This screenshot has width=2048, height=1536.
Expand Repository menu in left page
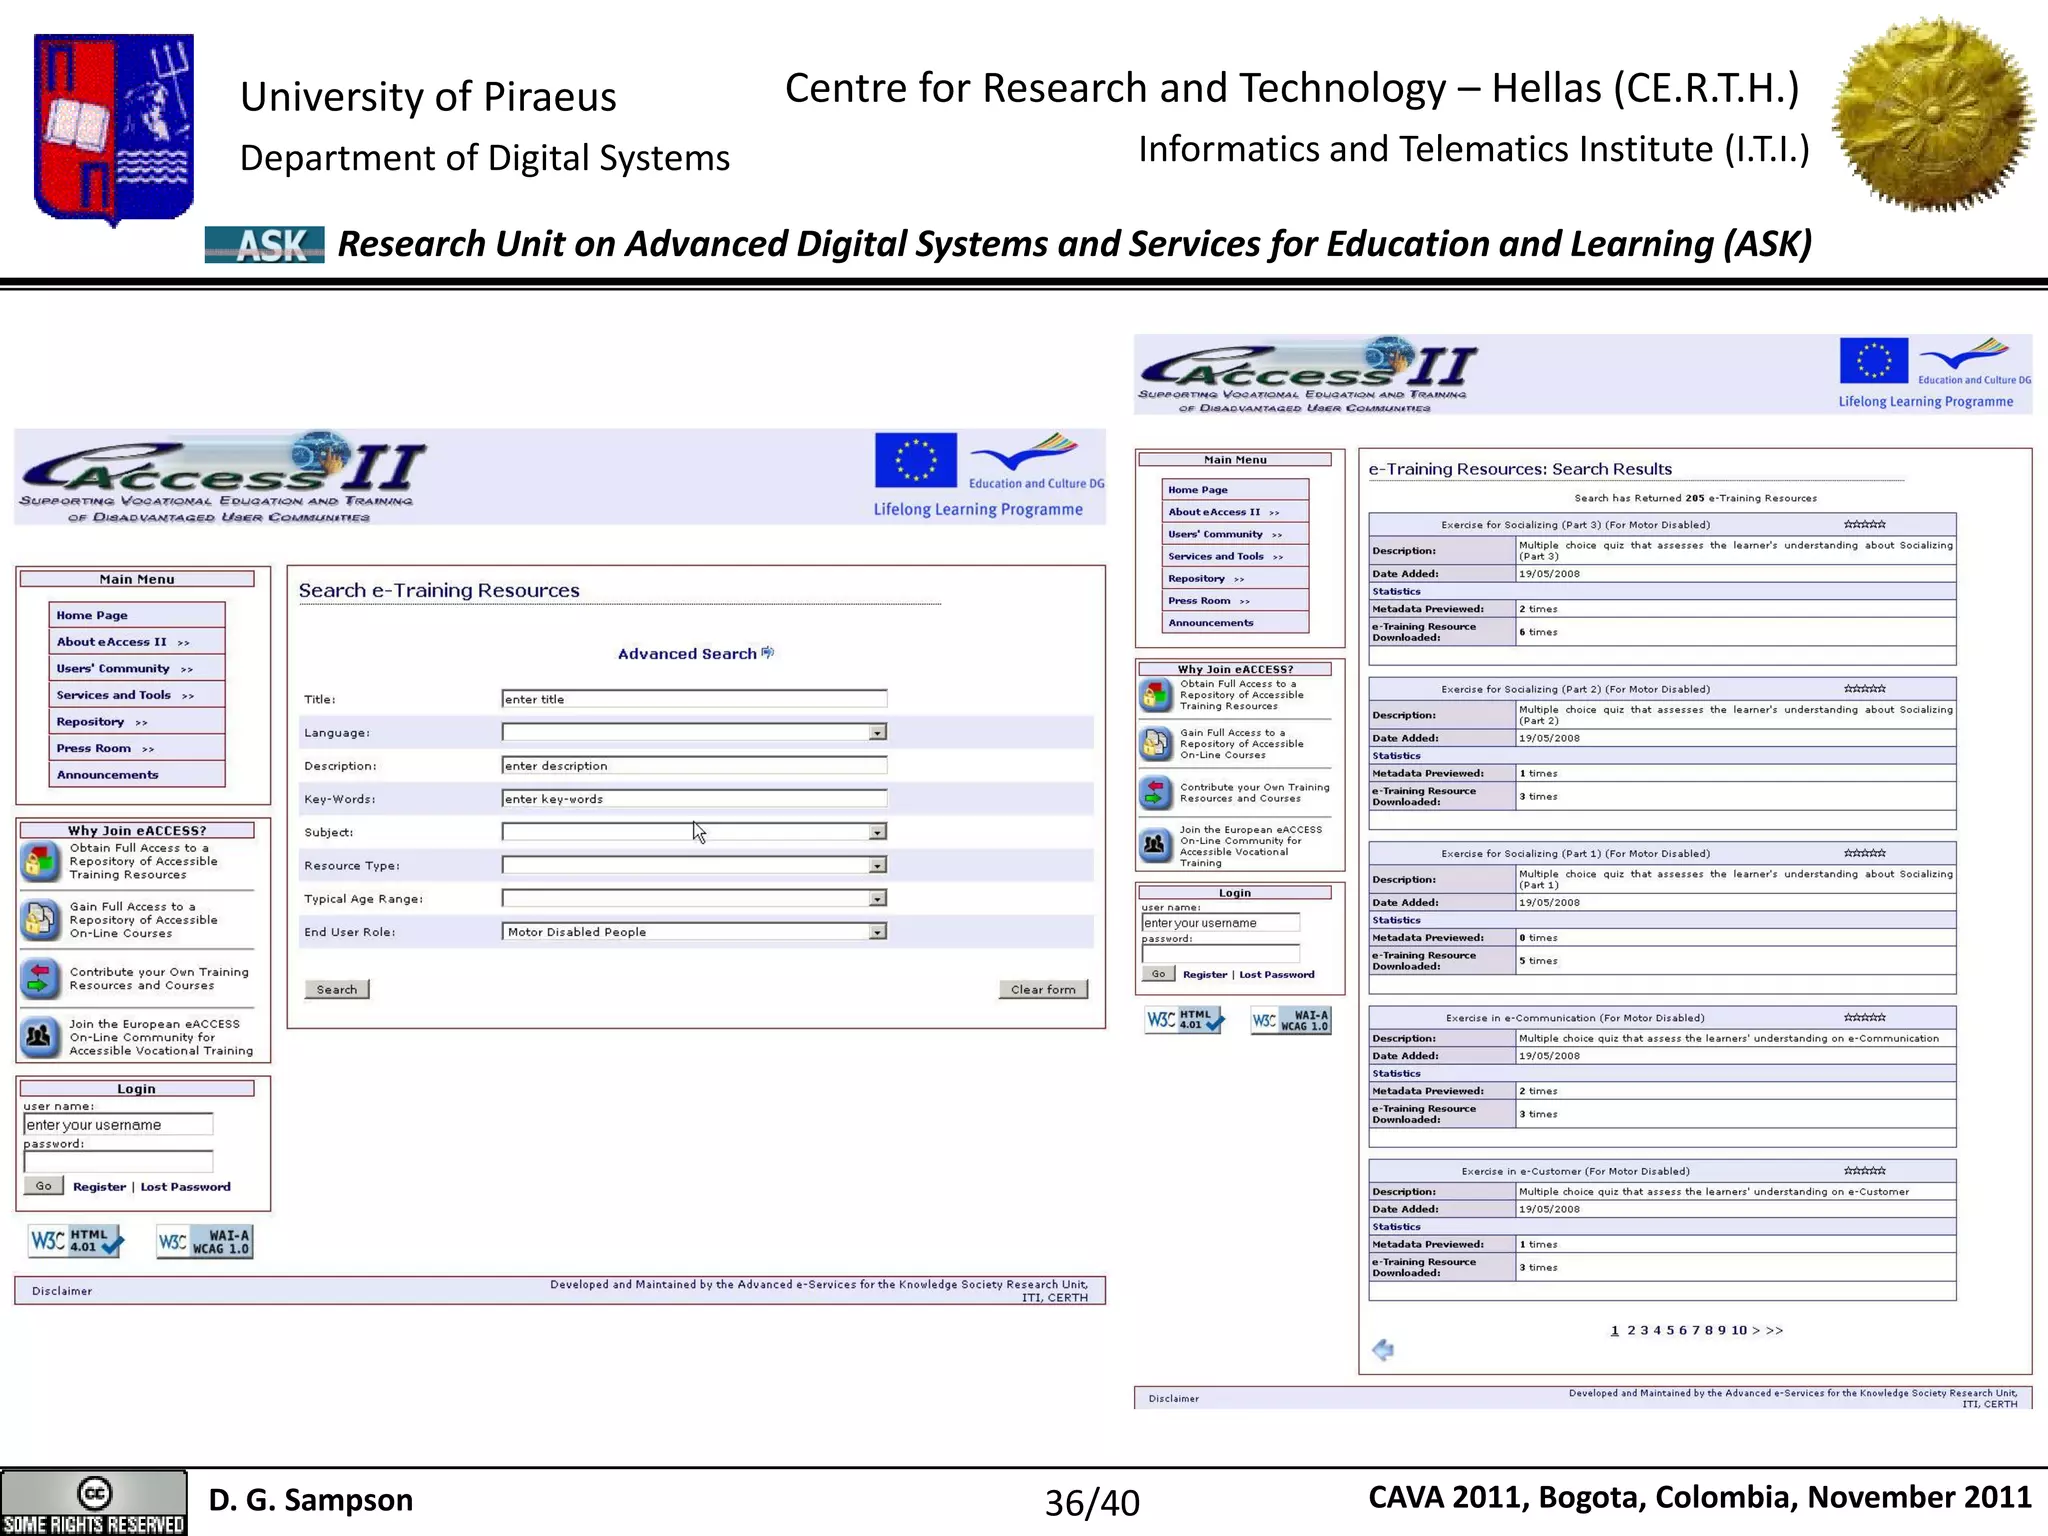point(136,722)
